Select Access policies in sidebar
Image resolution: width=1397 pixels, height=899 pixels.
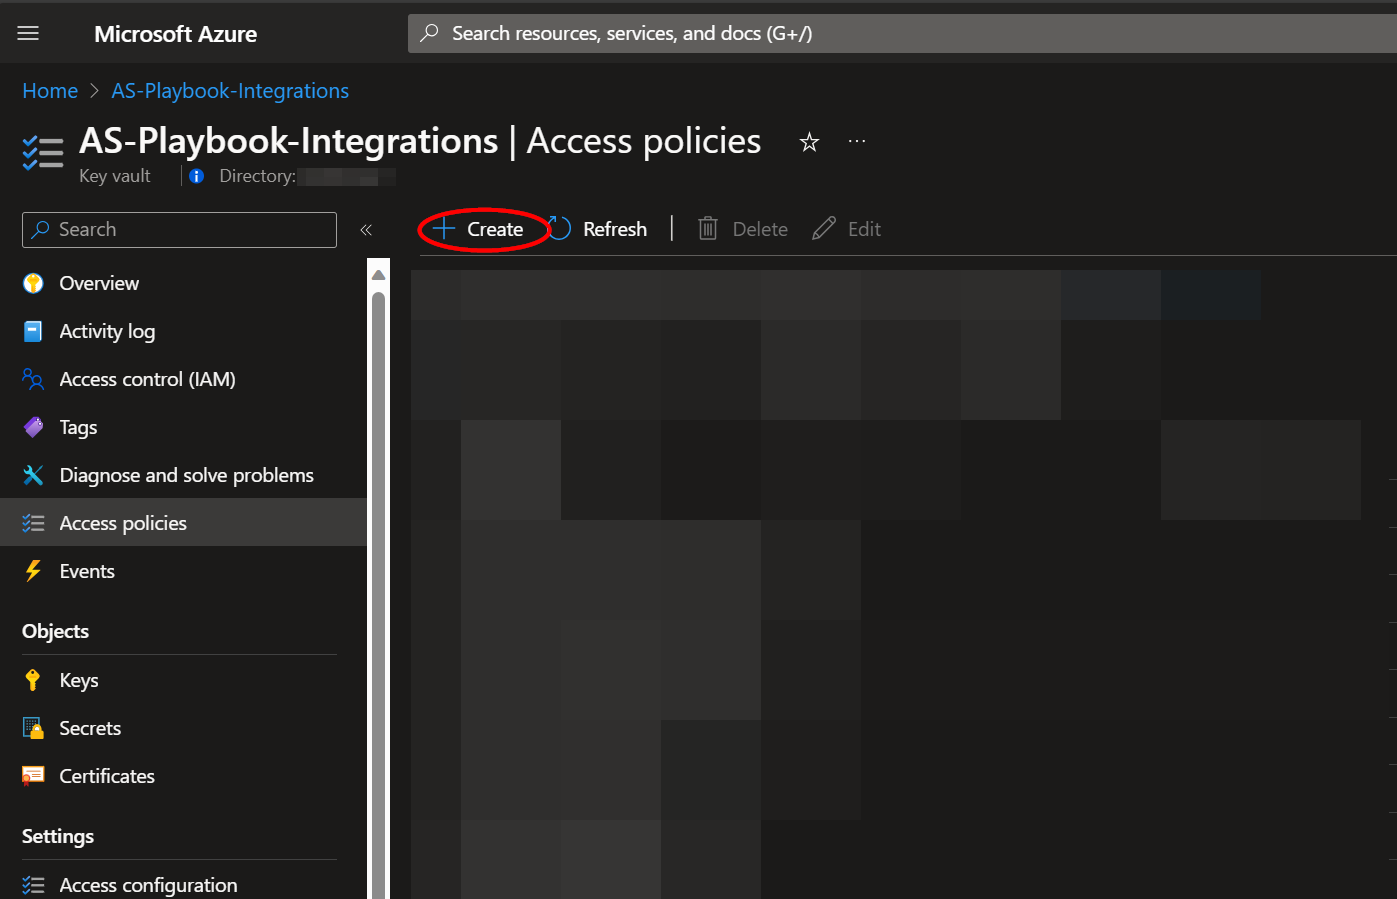[x=183, y=523]
